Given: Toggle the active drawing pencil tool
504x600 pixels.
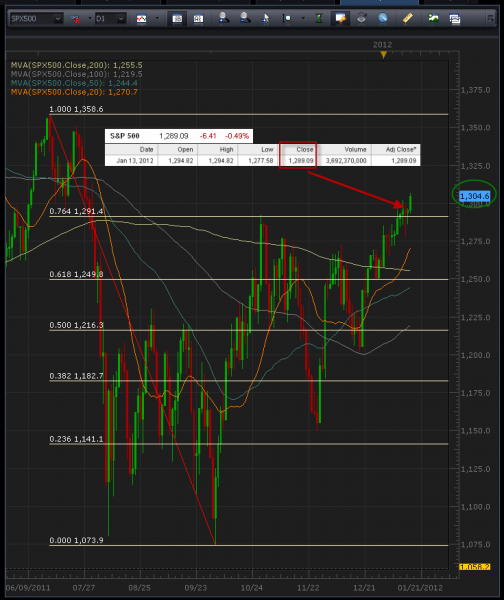Looking at the screenshot, I should click(340, 18).
